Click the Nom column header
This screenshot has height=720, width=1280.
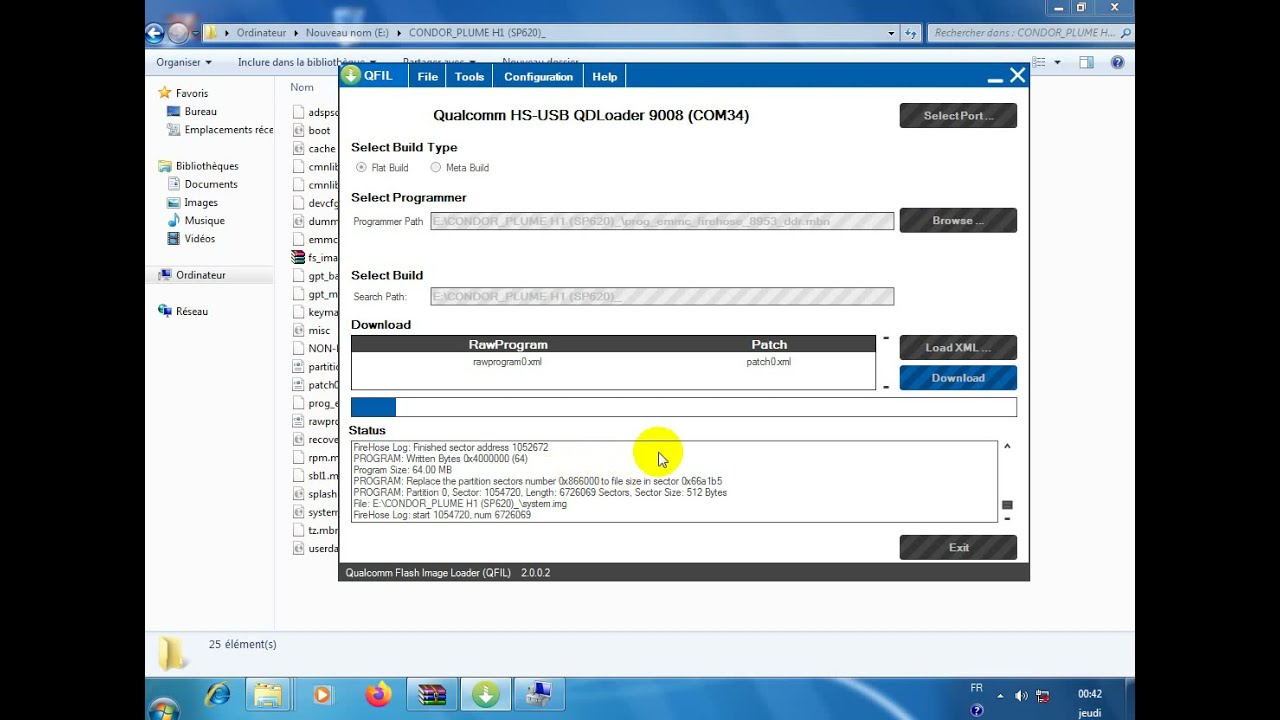point(302,87)
